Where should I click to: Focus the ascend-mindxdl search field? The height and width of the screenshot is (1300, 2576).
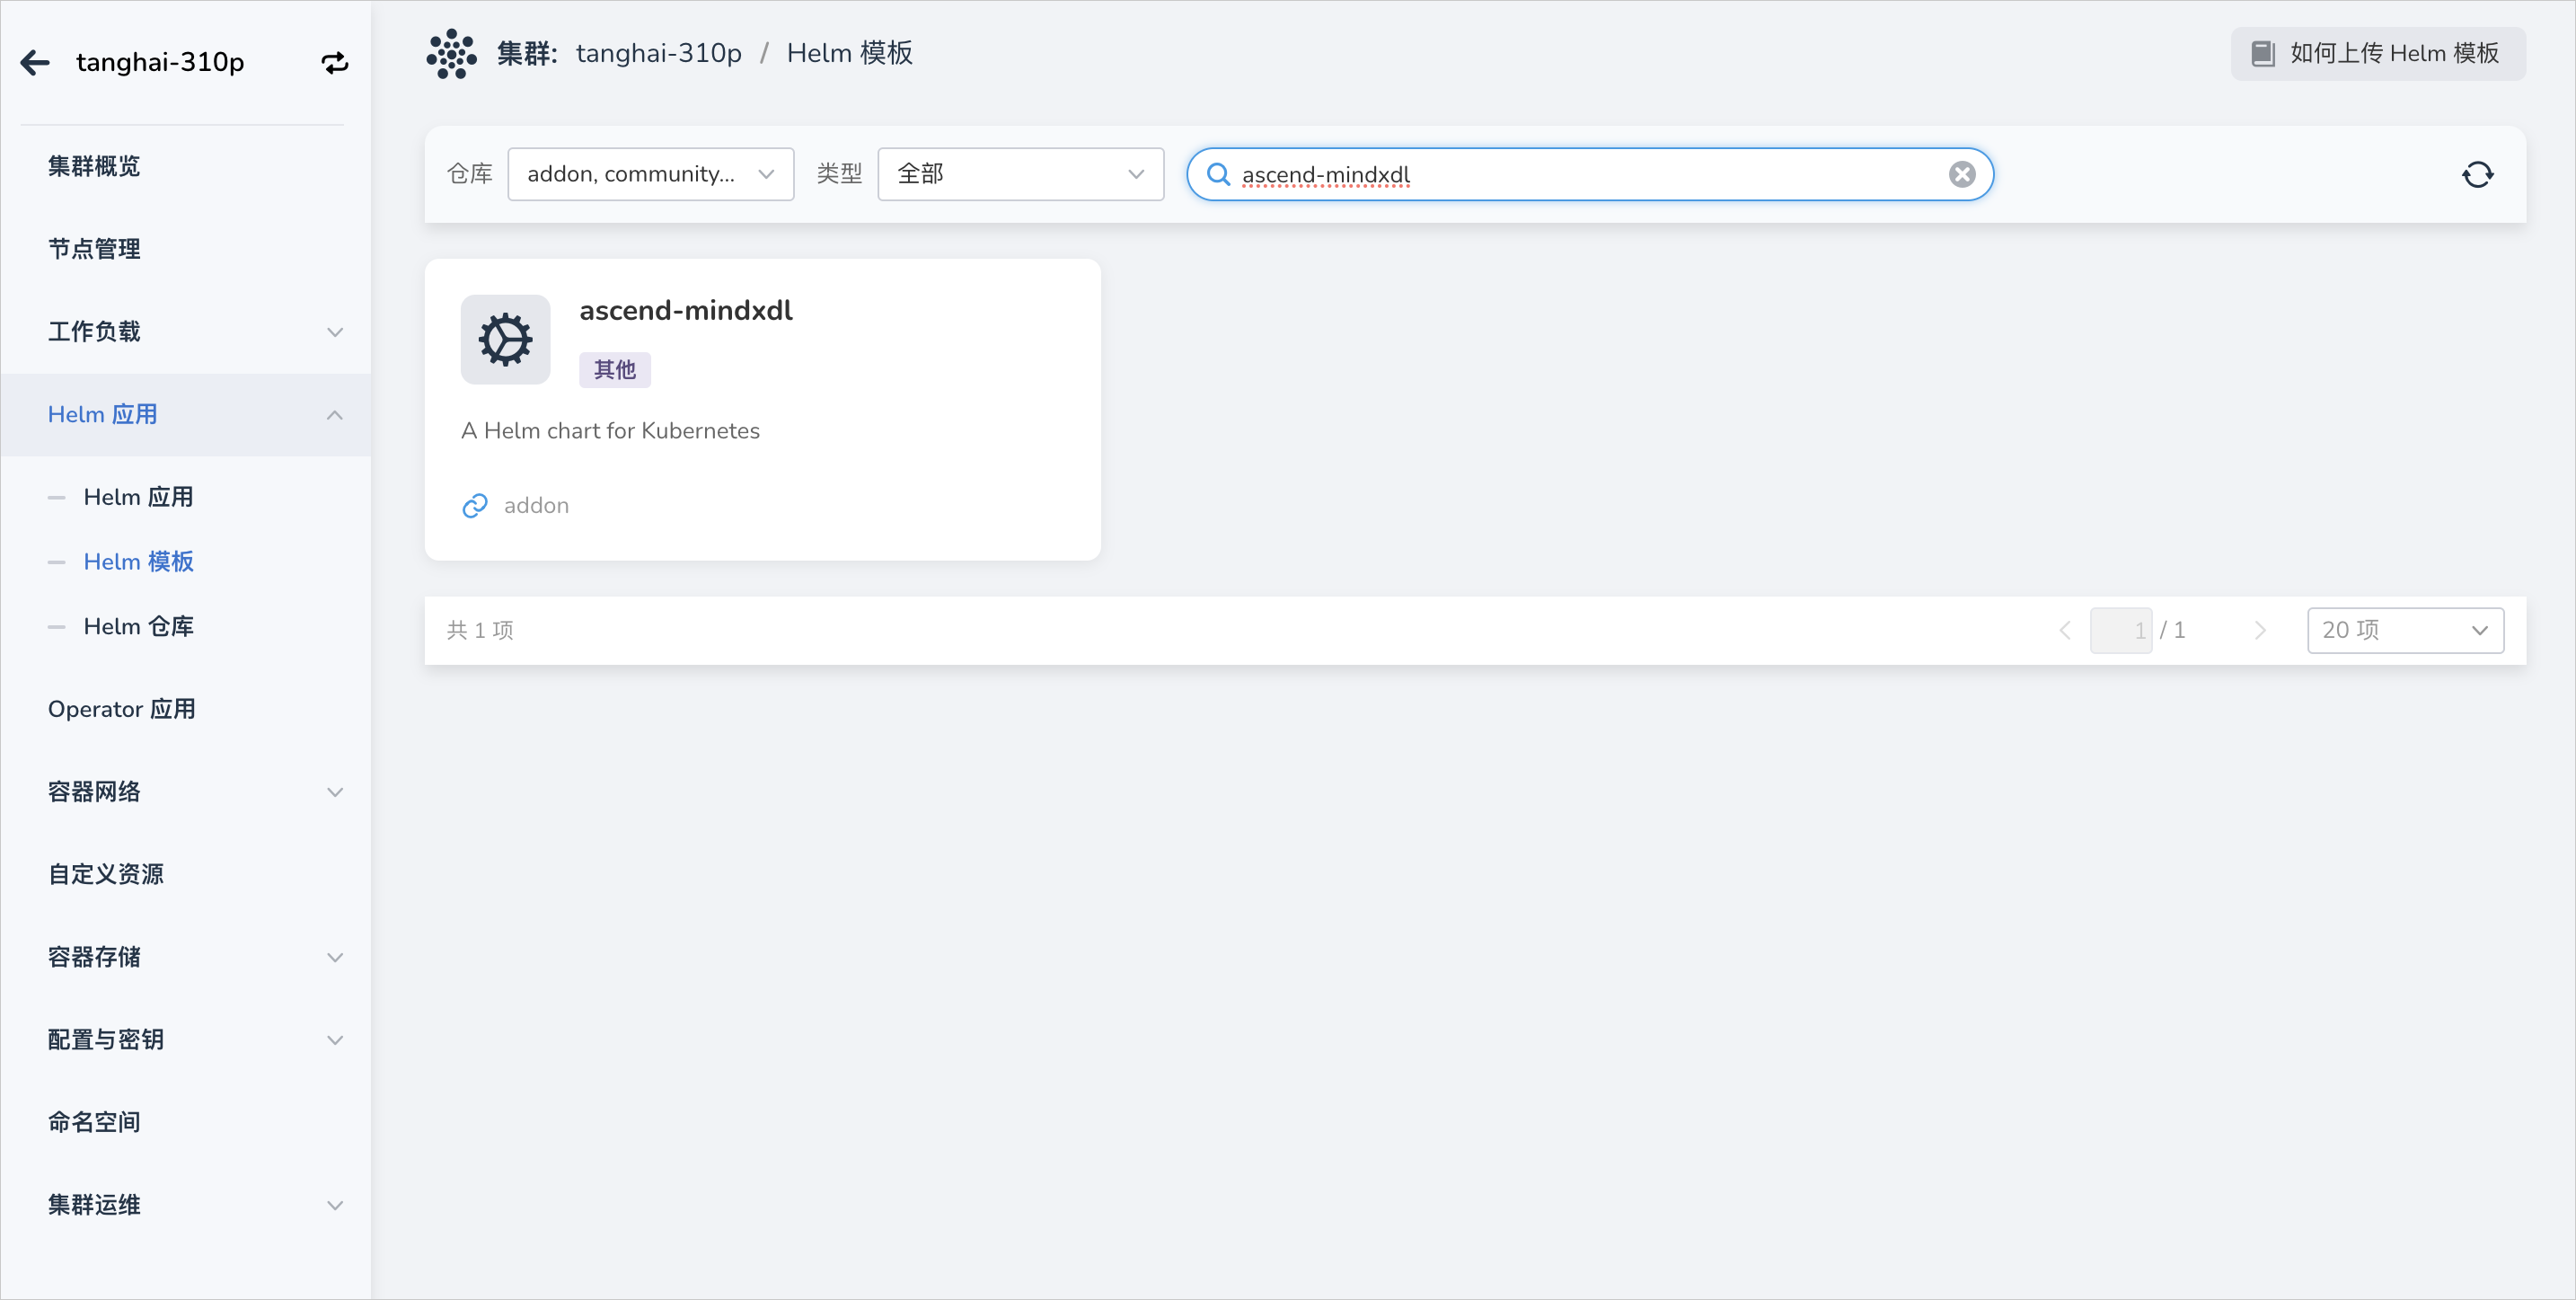coord(1590,174)
